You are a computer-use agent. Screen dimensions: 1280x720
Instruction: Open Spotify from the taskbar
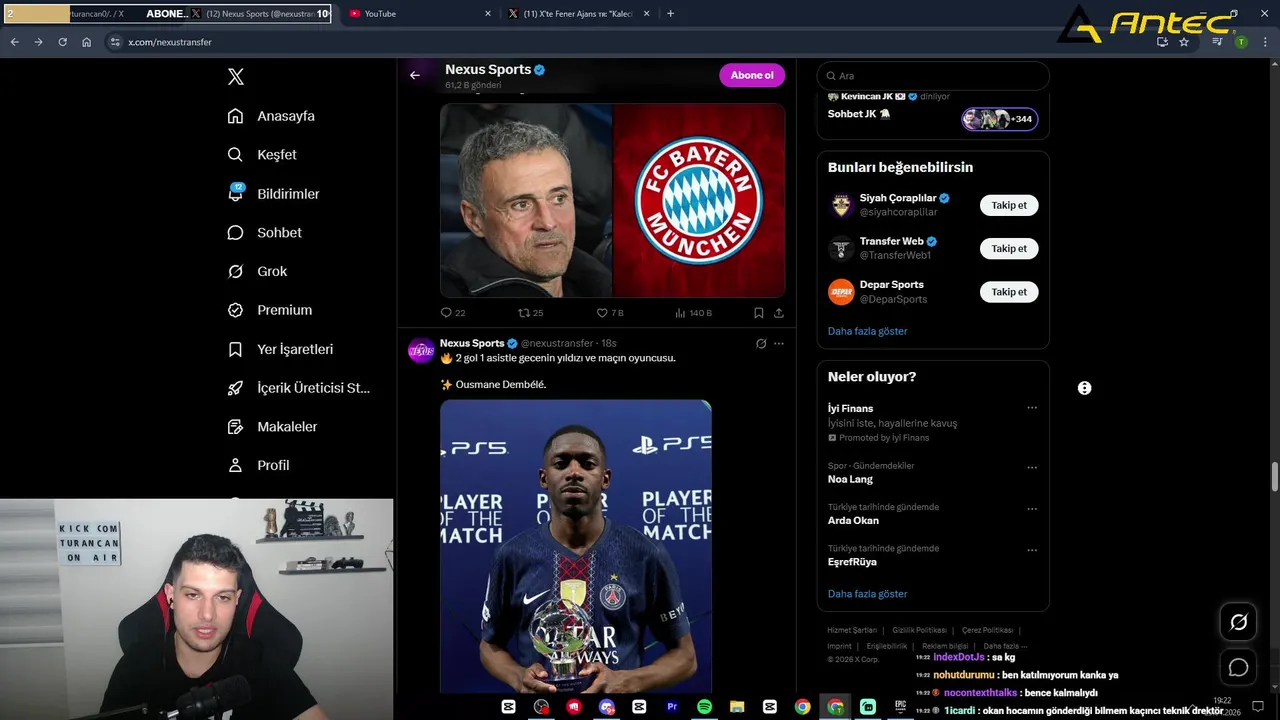coord(704,707)
